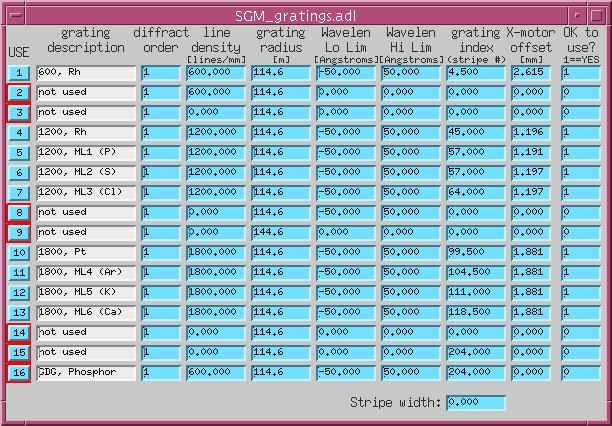Click USE button 7 for 1200, ML3 (Cl)
The width and height of the screenshot is (612, 426).
pos(19,193)
